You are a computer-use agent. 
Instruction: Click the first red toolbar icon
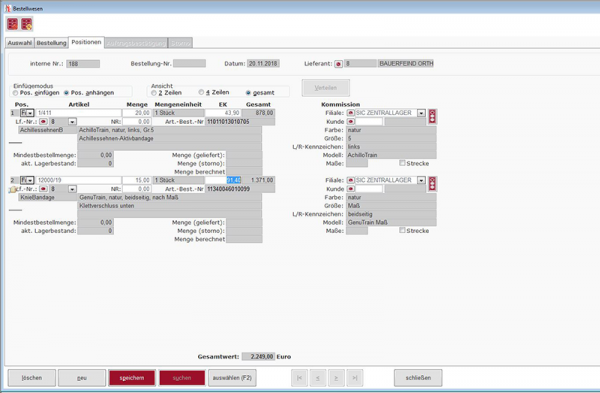coord(12,24)
